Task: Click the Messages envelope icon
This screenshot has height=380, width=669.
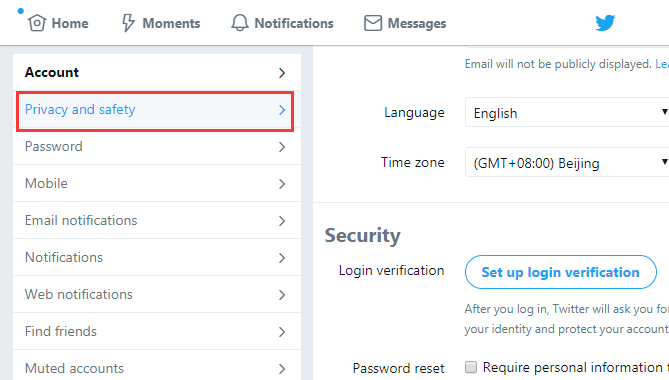Action: (373, 23)
